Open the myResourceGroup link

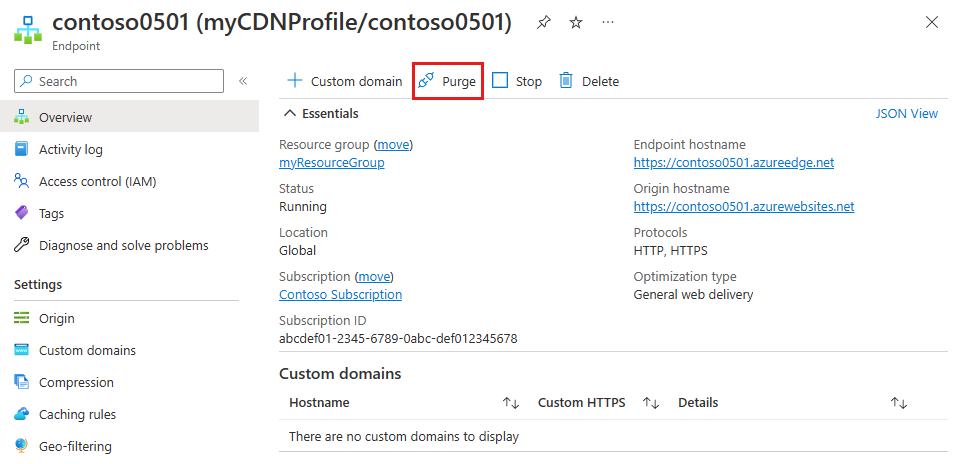pos(331,163)
